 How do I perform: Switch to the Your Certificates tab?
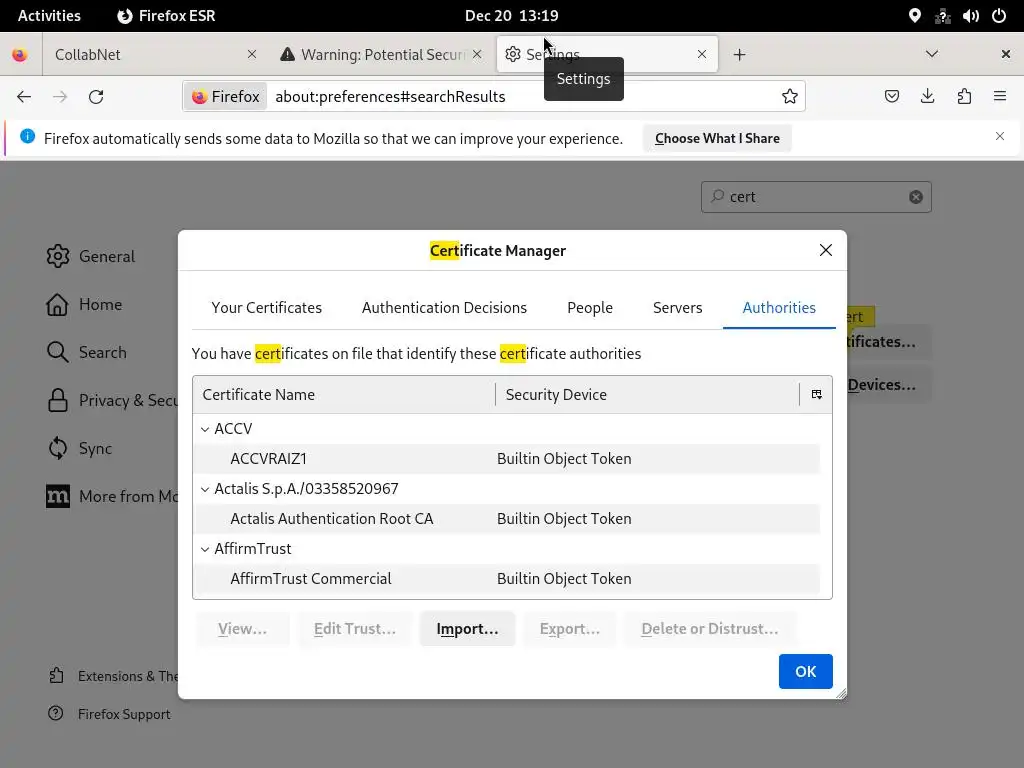[x=266, y=308]
